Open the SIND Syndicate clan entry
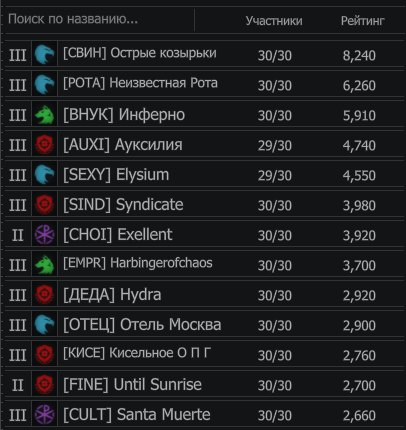The image size is (406, 430). (204, 204)
